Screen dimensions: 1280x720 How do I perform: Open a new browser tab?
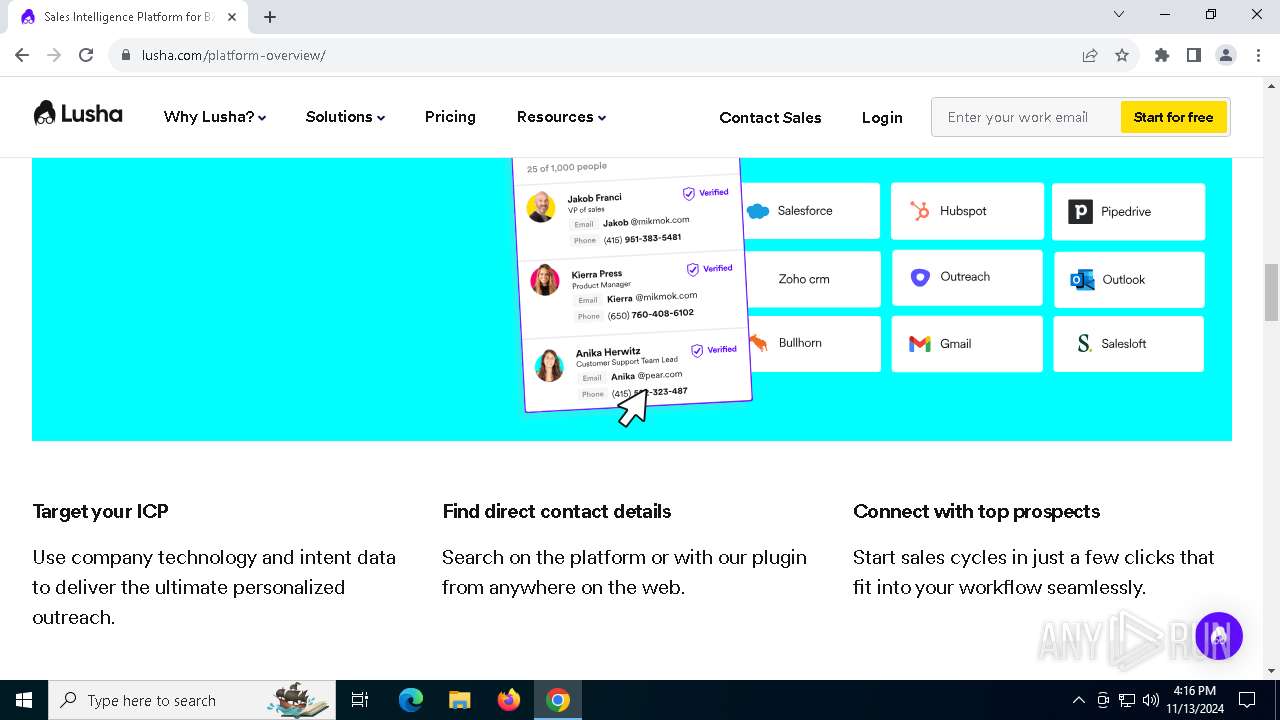[270, 17]
